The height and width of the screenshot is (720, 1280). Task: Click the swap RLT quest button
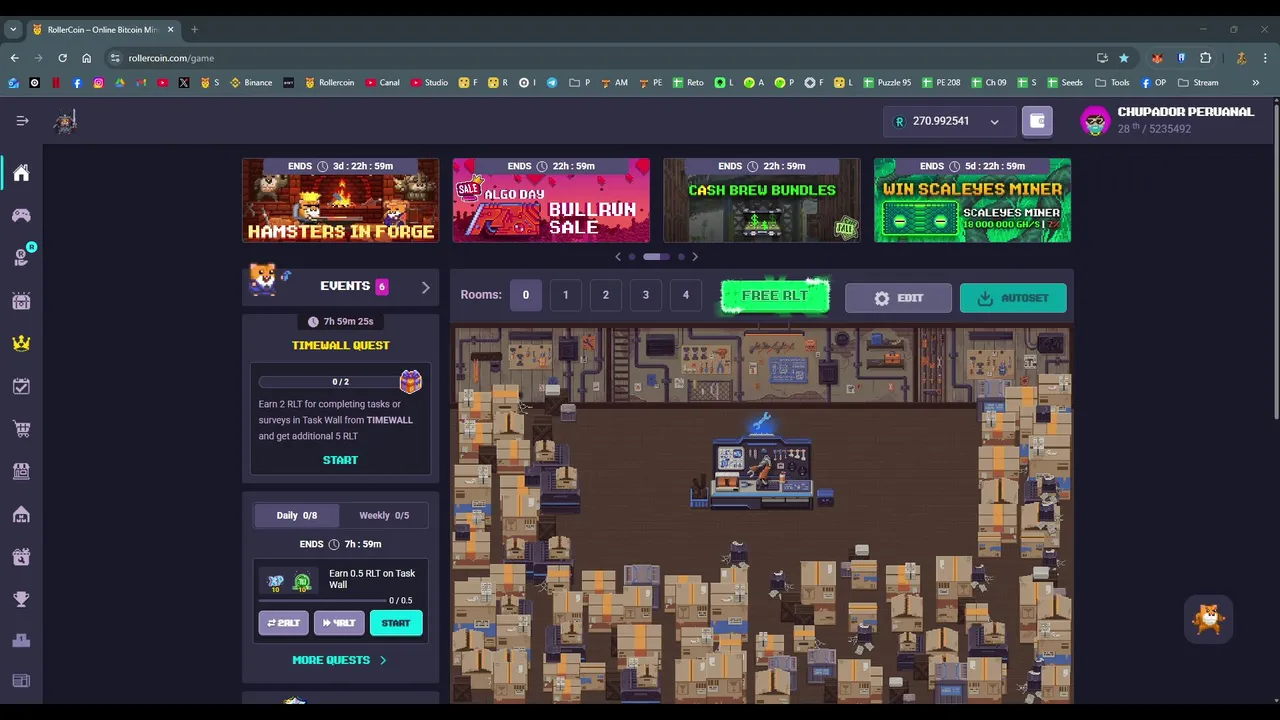pos(283,623)
